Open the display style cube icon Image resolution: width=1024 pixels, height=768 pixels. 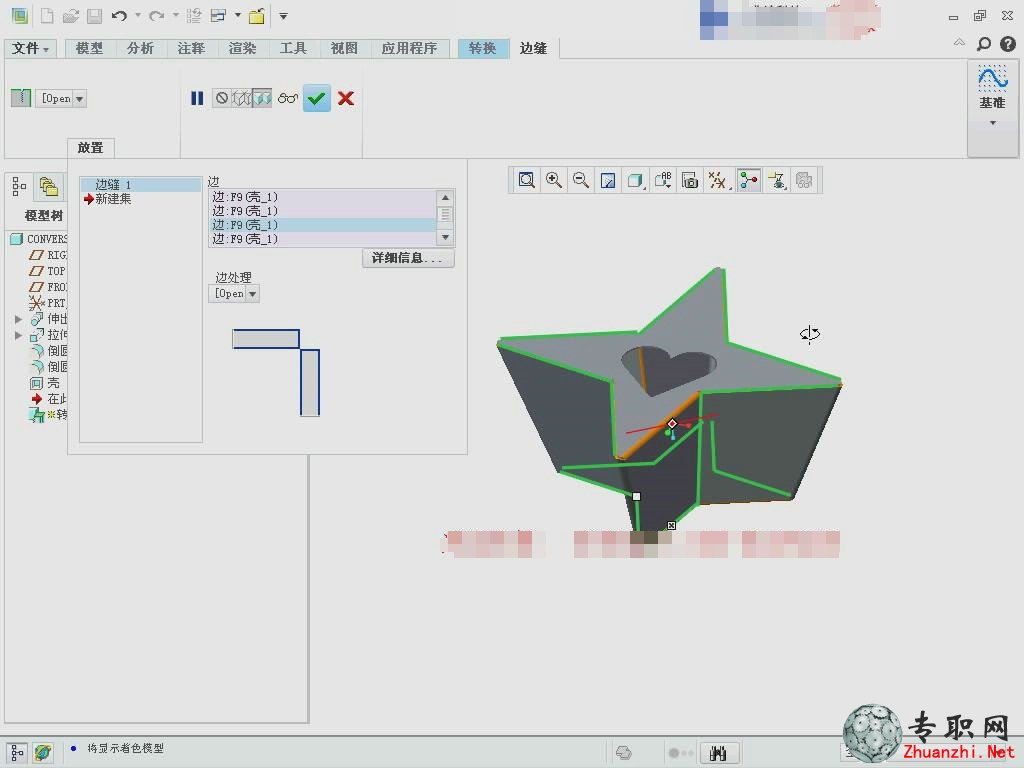[635, 180]
